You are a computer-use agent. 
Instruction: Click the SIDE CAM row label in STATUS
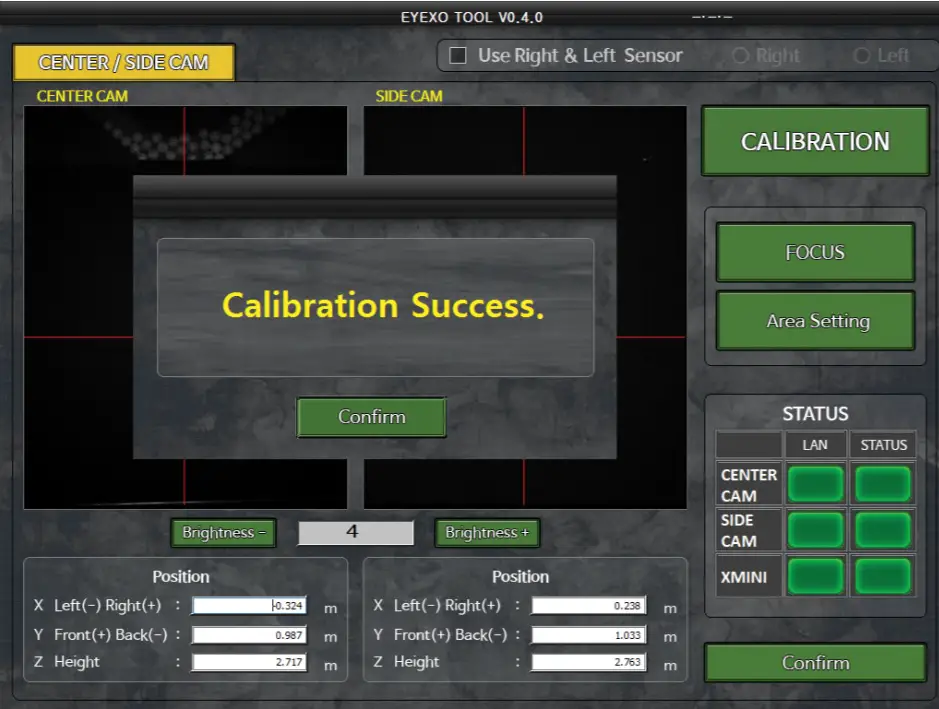click(739, 531)
